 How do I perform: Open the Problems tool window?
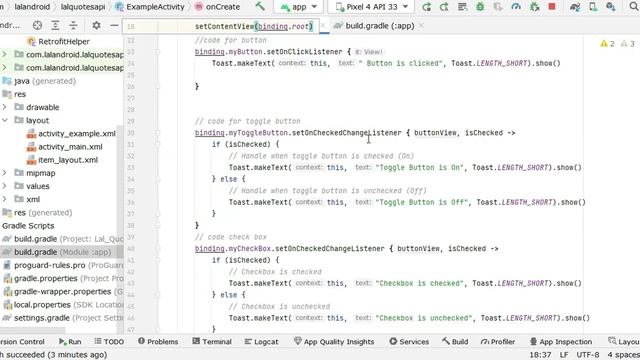[x=158, y=342]
